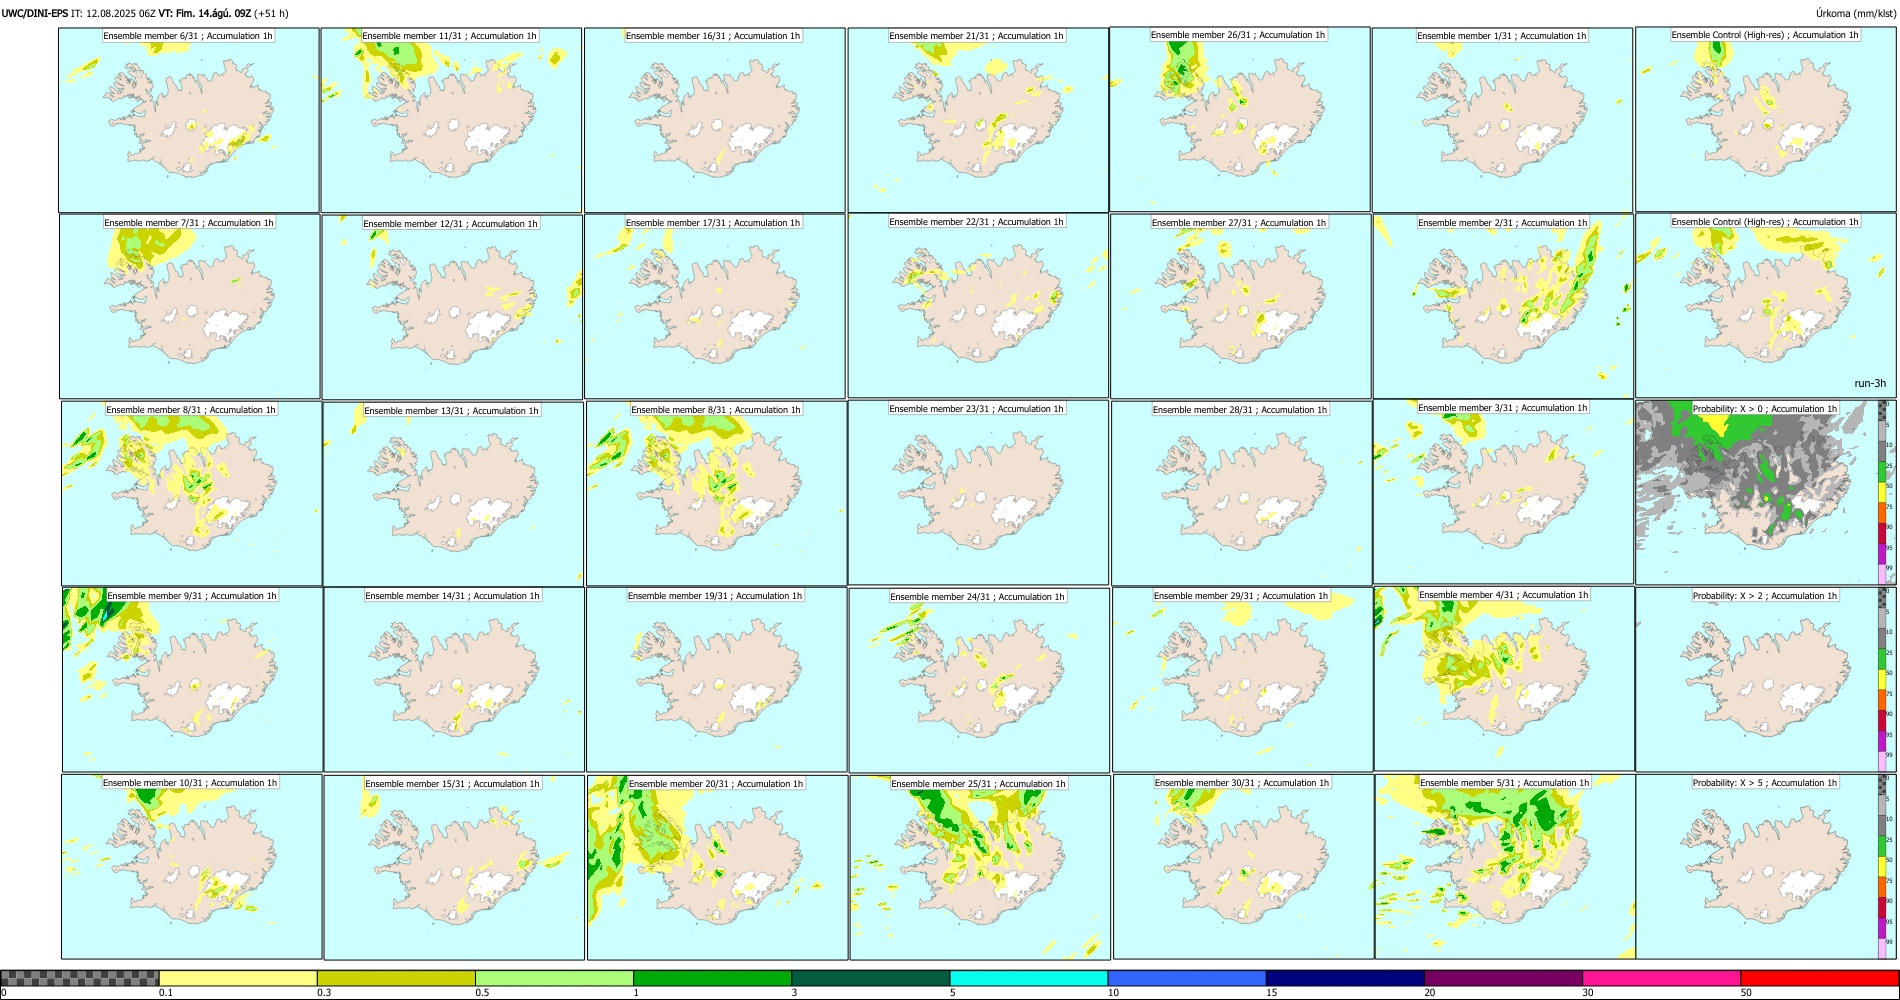
Task: Click the blue 10–15 legend swatch
Action: pos(1187,978)
